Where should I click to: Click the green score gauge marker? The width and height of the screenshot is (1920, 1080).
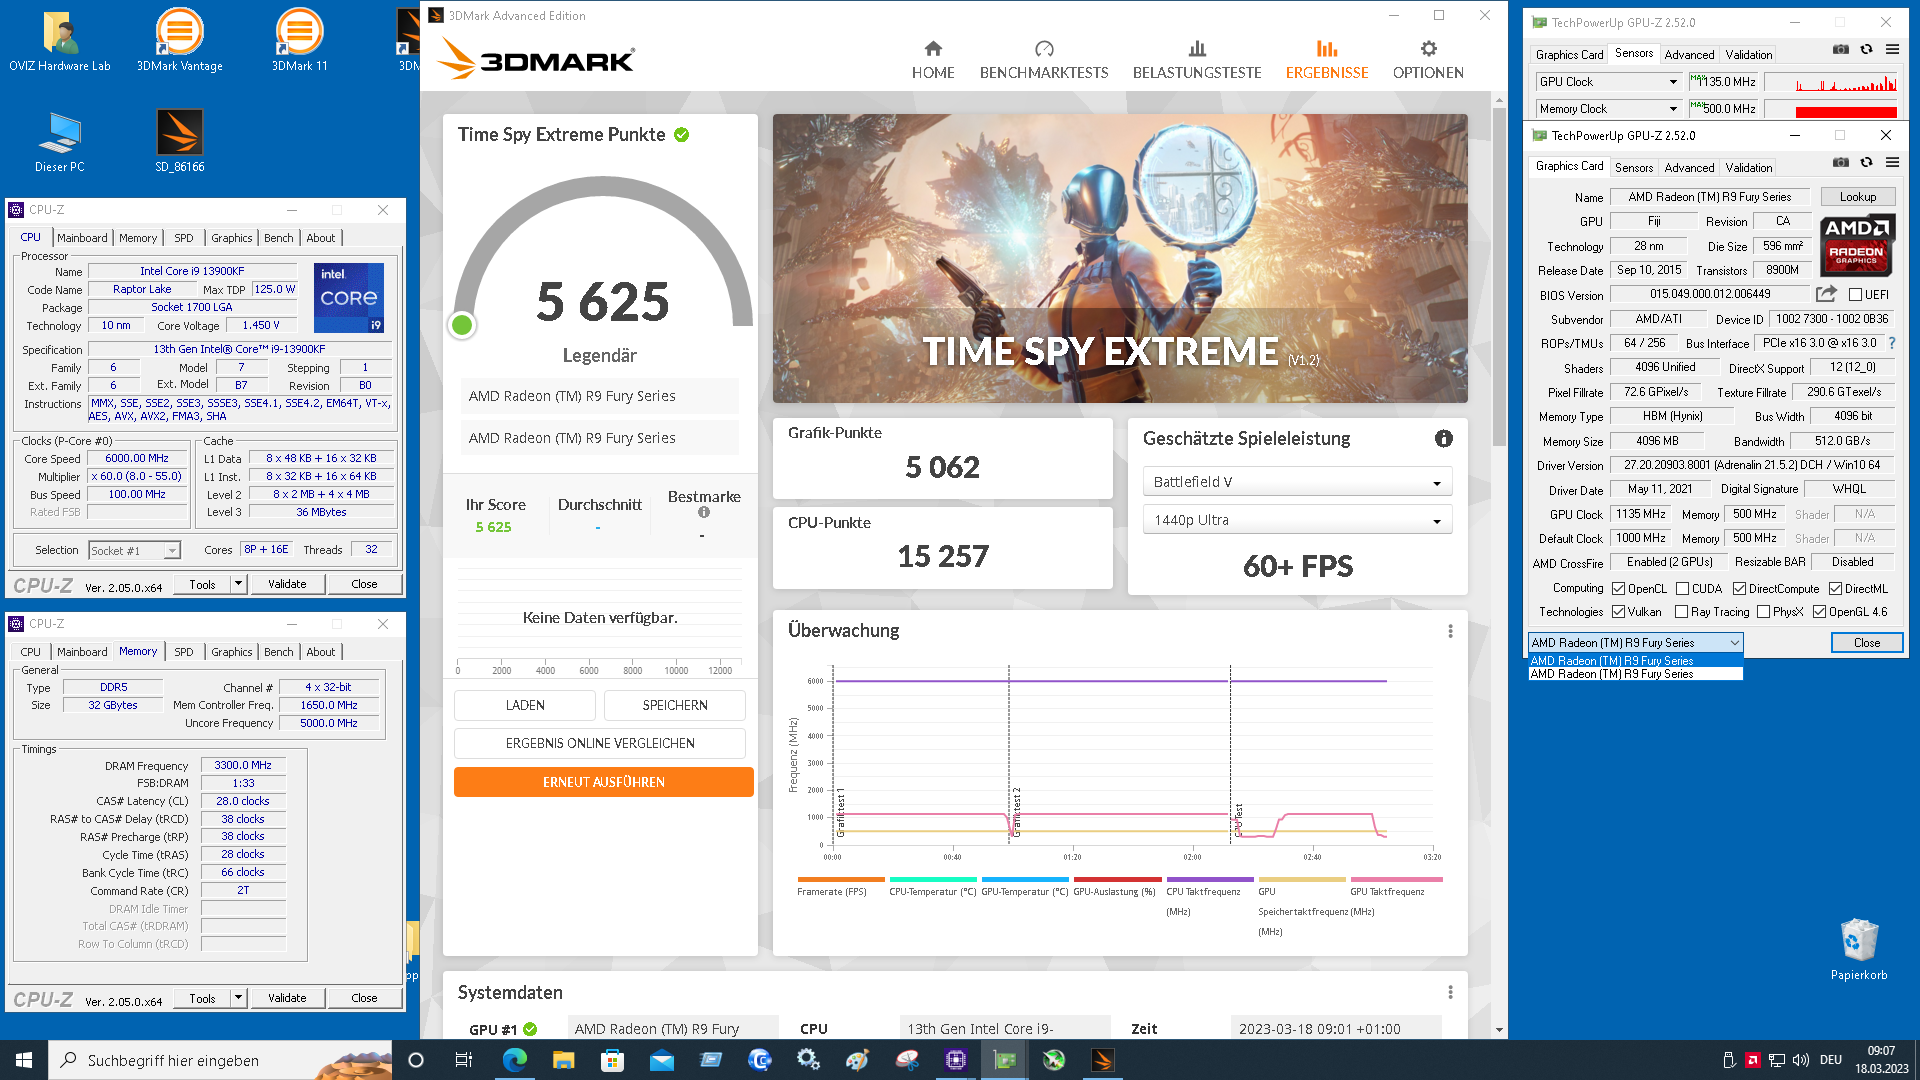[462, 325]
